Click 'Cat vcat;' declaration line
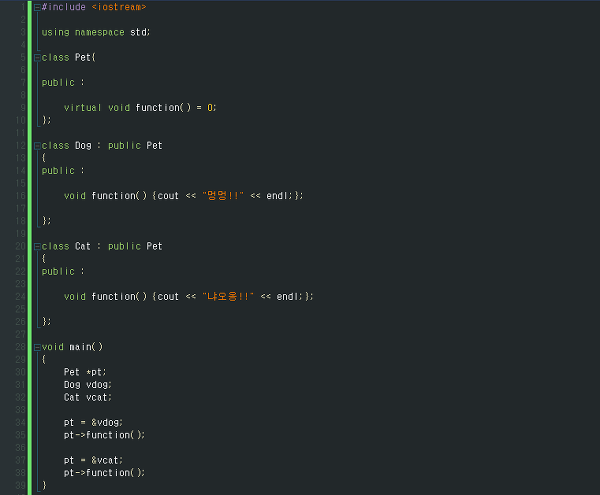 coord(88,397)
